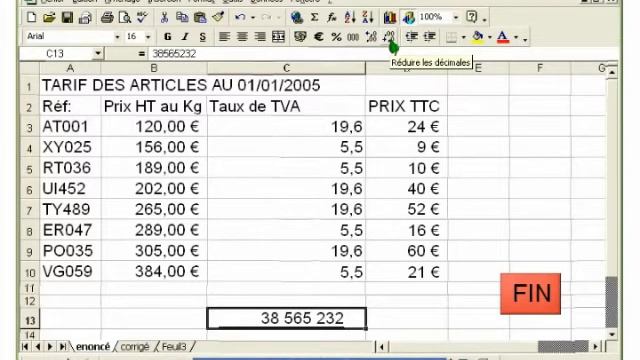Activate the format painter brush
The image size is (640, 360).
(218, 18)
